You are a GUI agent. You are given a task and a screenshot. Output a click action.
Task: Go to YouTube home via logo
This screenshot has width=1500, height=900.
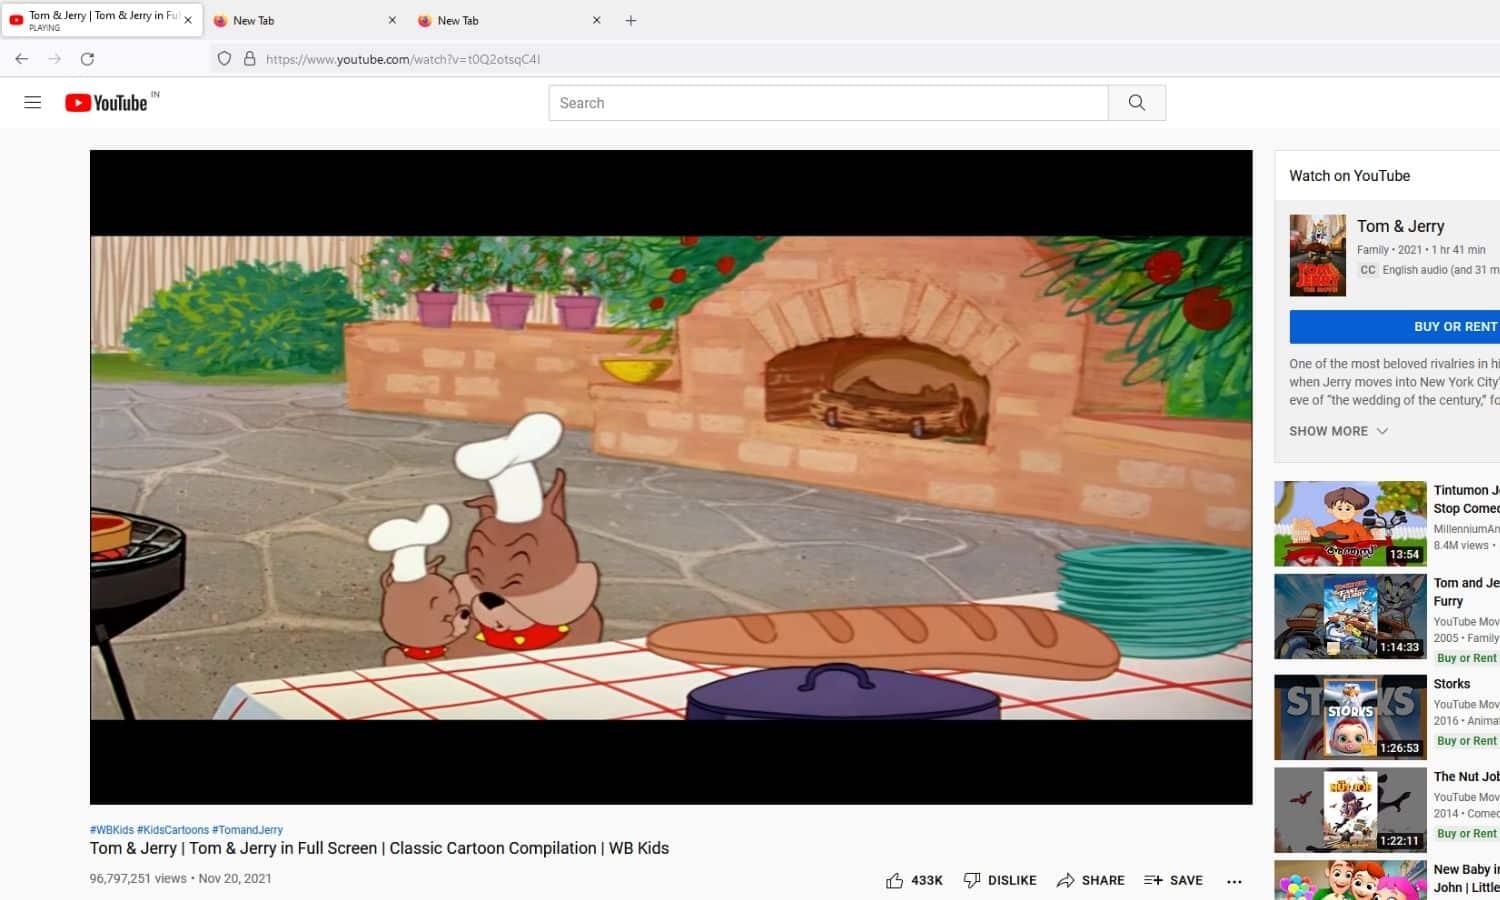coord(107,102)
